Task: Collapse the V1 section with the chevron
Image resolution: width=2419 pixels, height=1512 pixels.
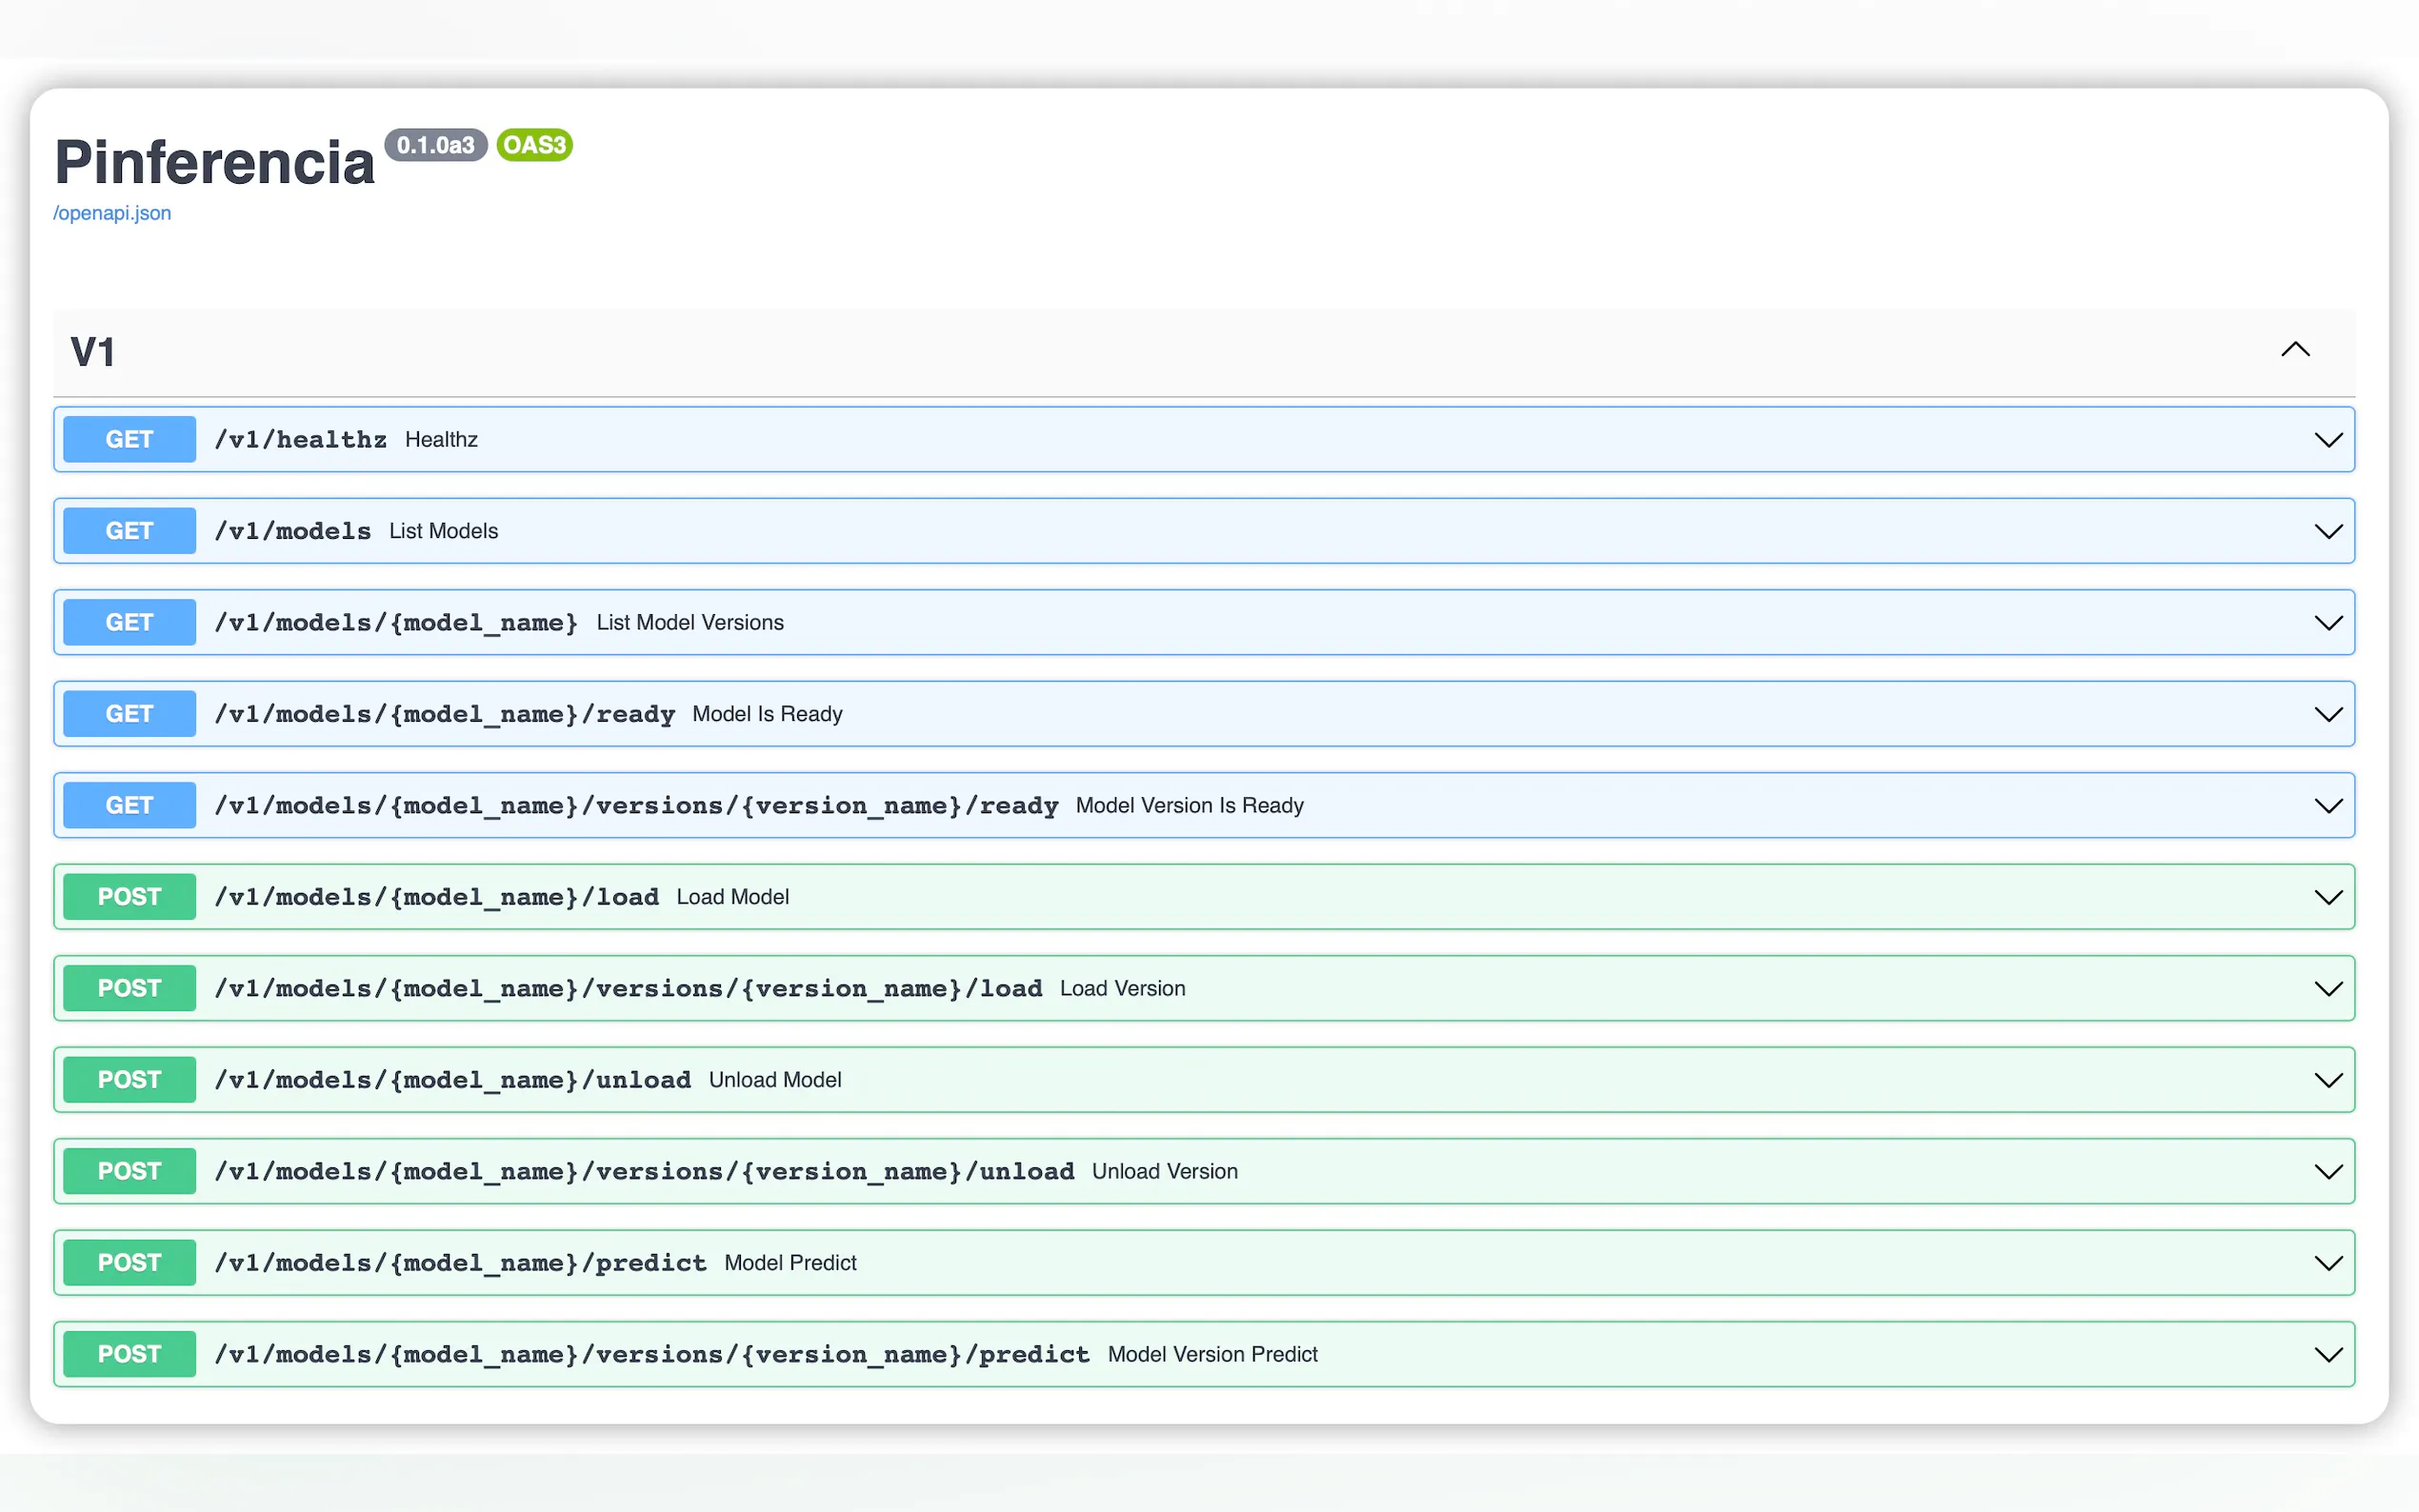Action: pos(2295,349)
